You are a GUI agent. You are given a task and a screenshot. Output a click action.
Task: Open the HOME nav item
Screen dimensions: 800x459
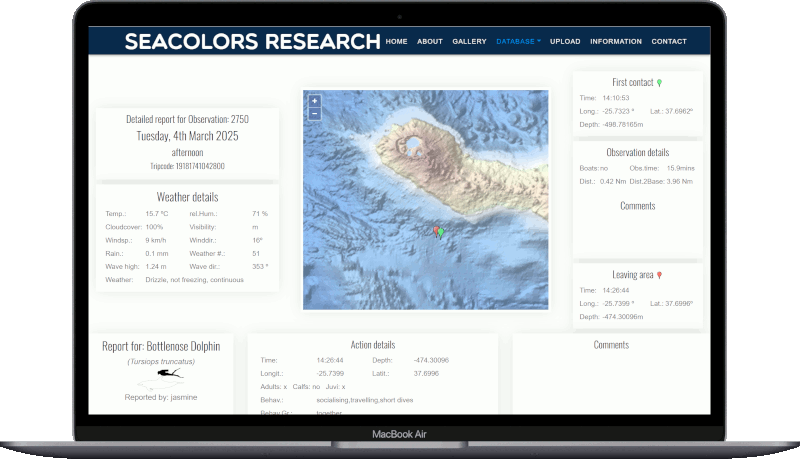coord(396,41)
